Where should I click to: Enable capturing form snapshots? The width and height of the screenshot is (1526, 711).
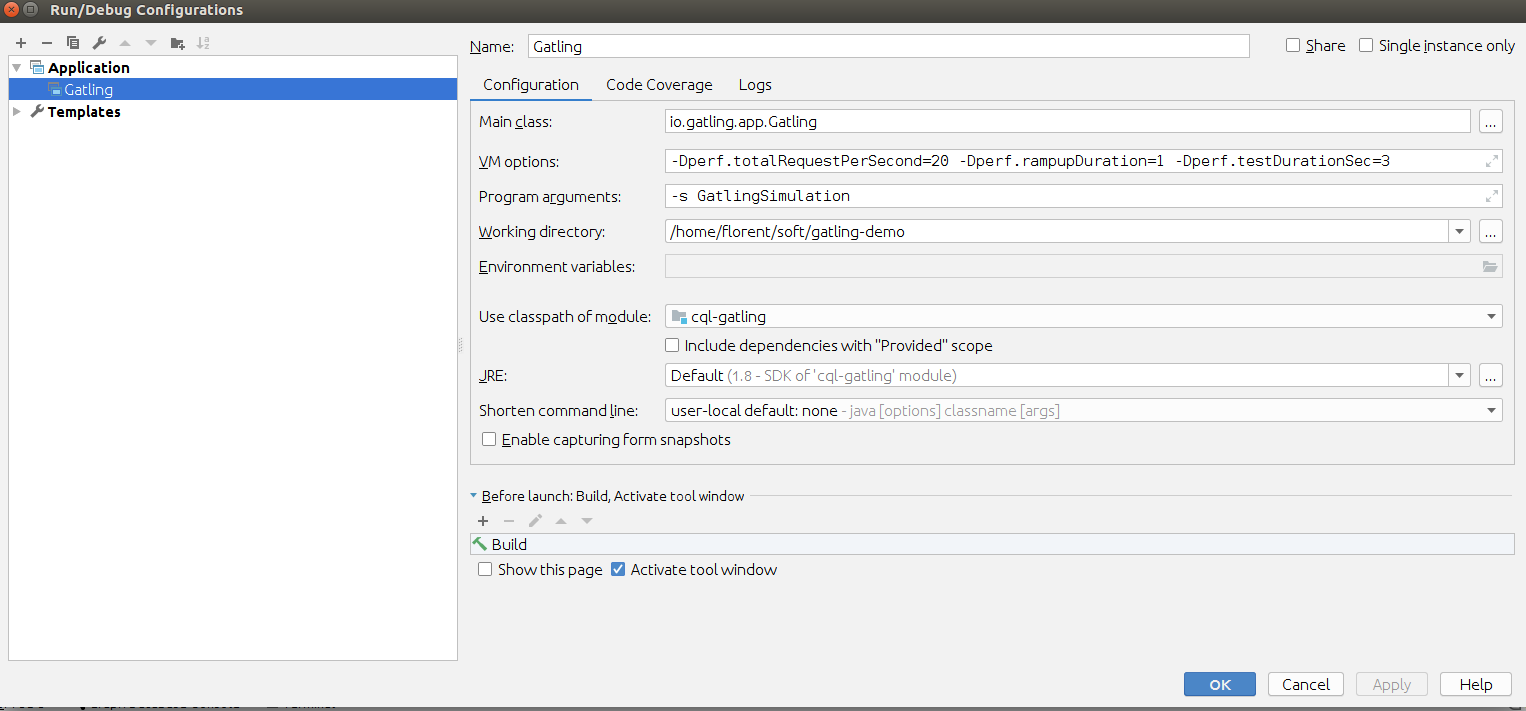click(x=489, y=439)
